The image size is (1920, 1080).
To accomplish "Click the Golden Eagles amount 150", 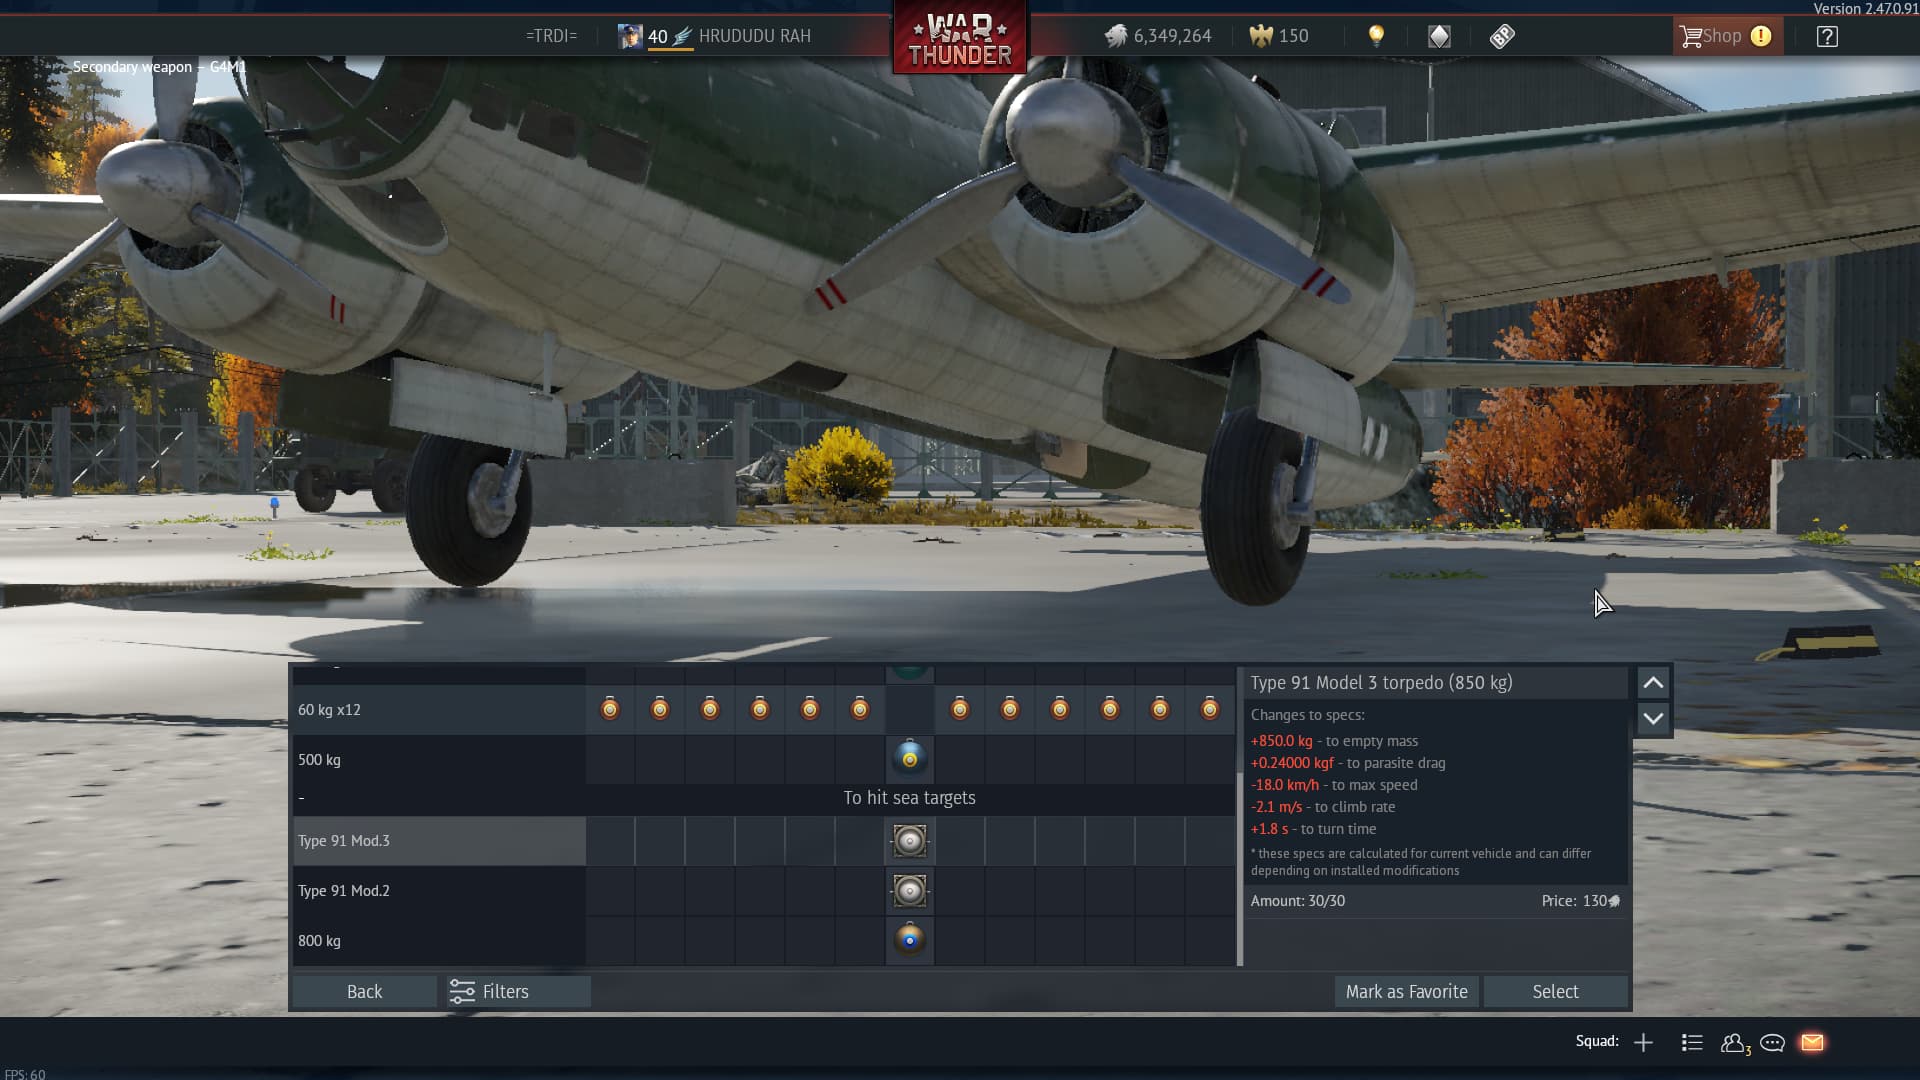I will click(1293, 36).
